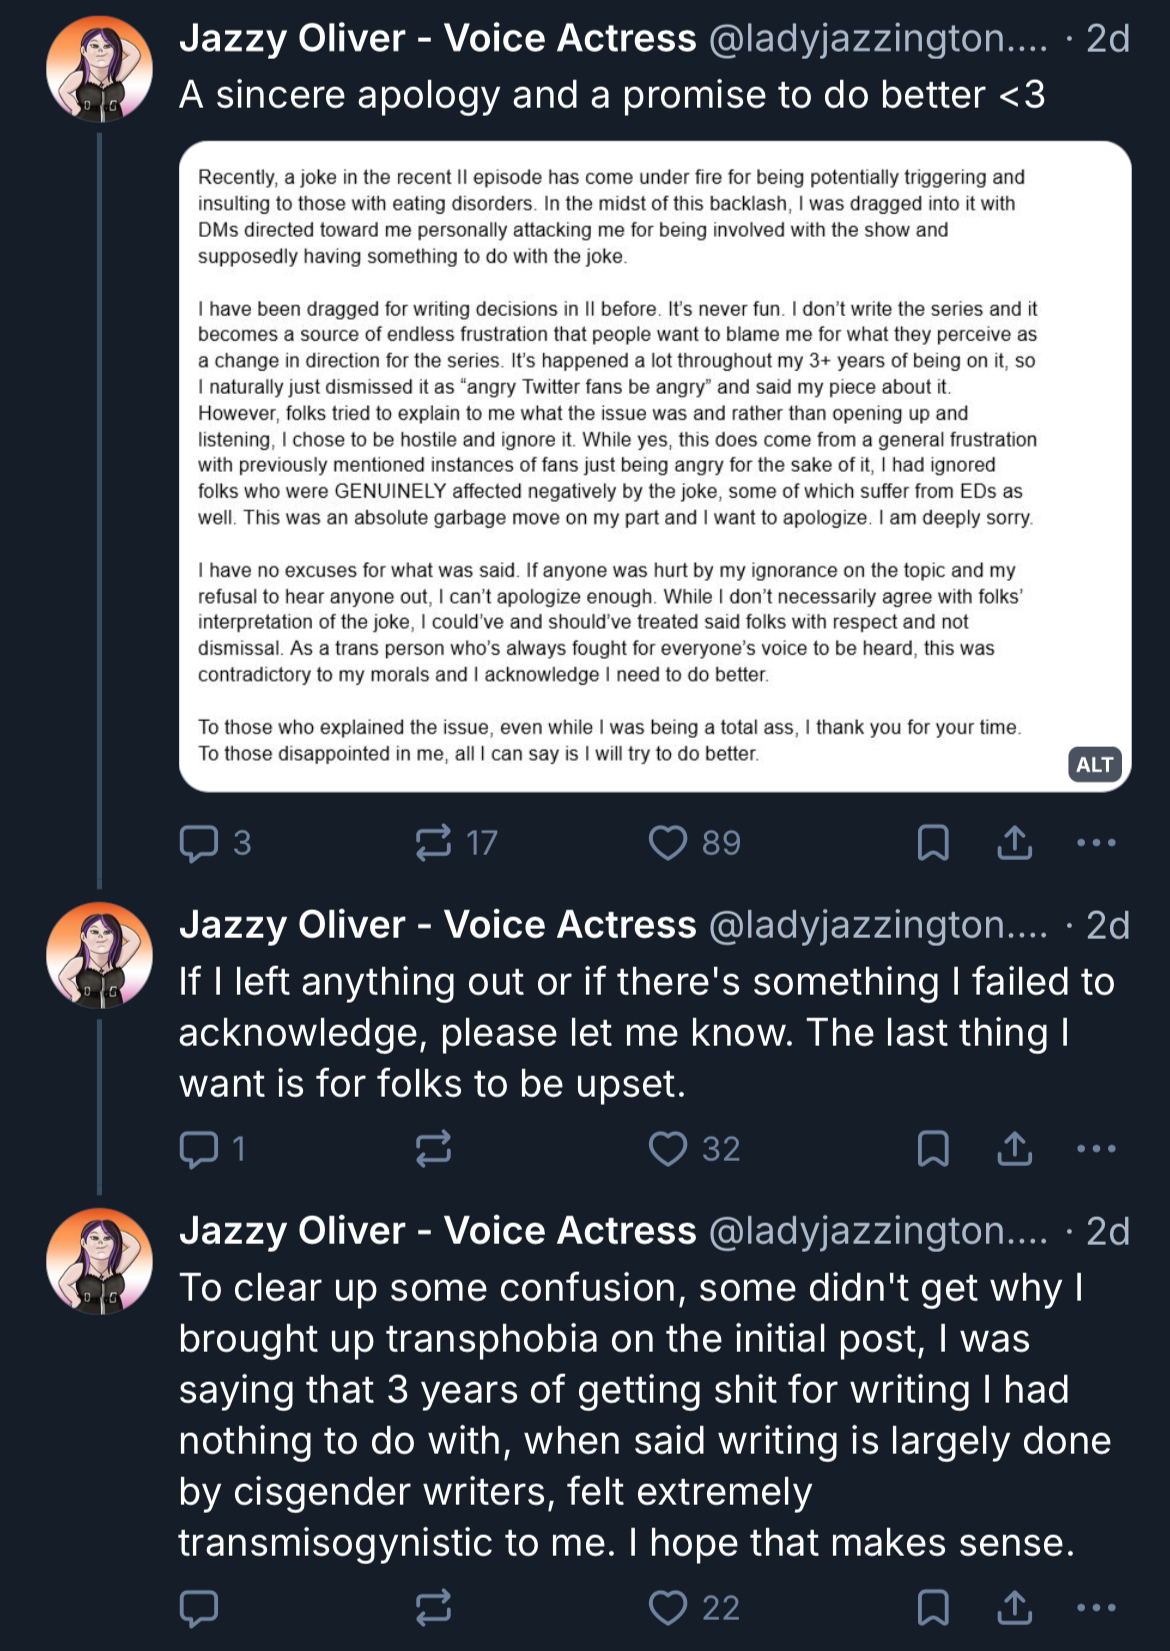Repost the 'If I left anything out' post
This screenshot has width=1170, height=1651.
pos(433,1149)
